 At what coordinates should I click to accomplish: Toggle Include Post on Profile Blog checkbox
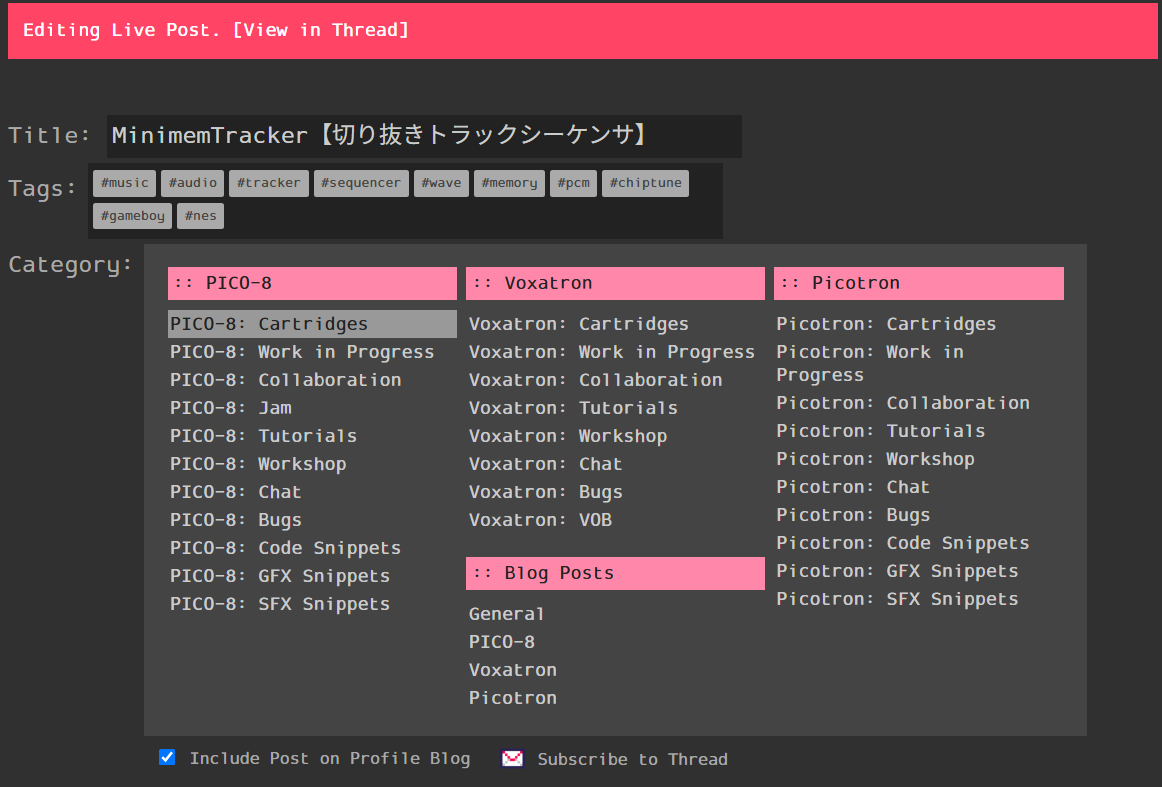[x=167, y=757]
